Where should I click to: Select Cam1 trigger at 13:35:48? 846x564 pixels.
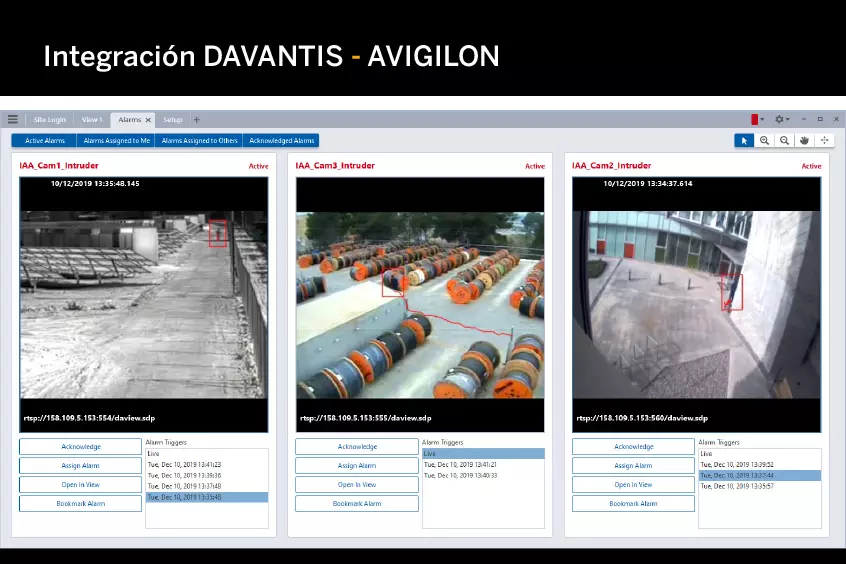tap(207, 497)
